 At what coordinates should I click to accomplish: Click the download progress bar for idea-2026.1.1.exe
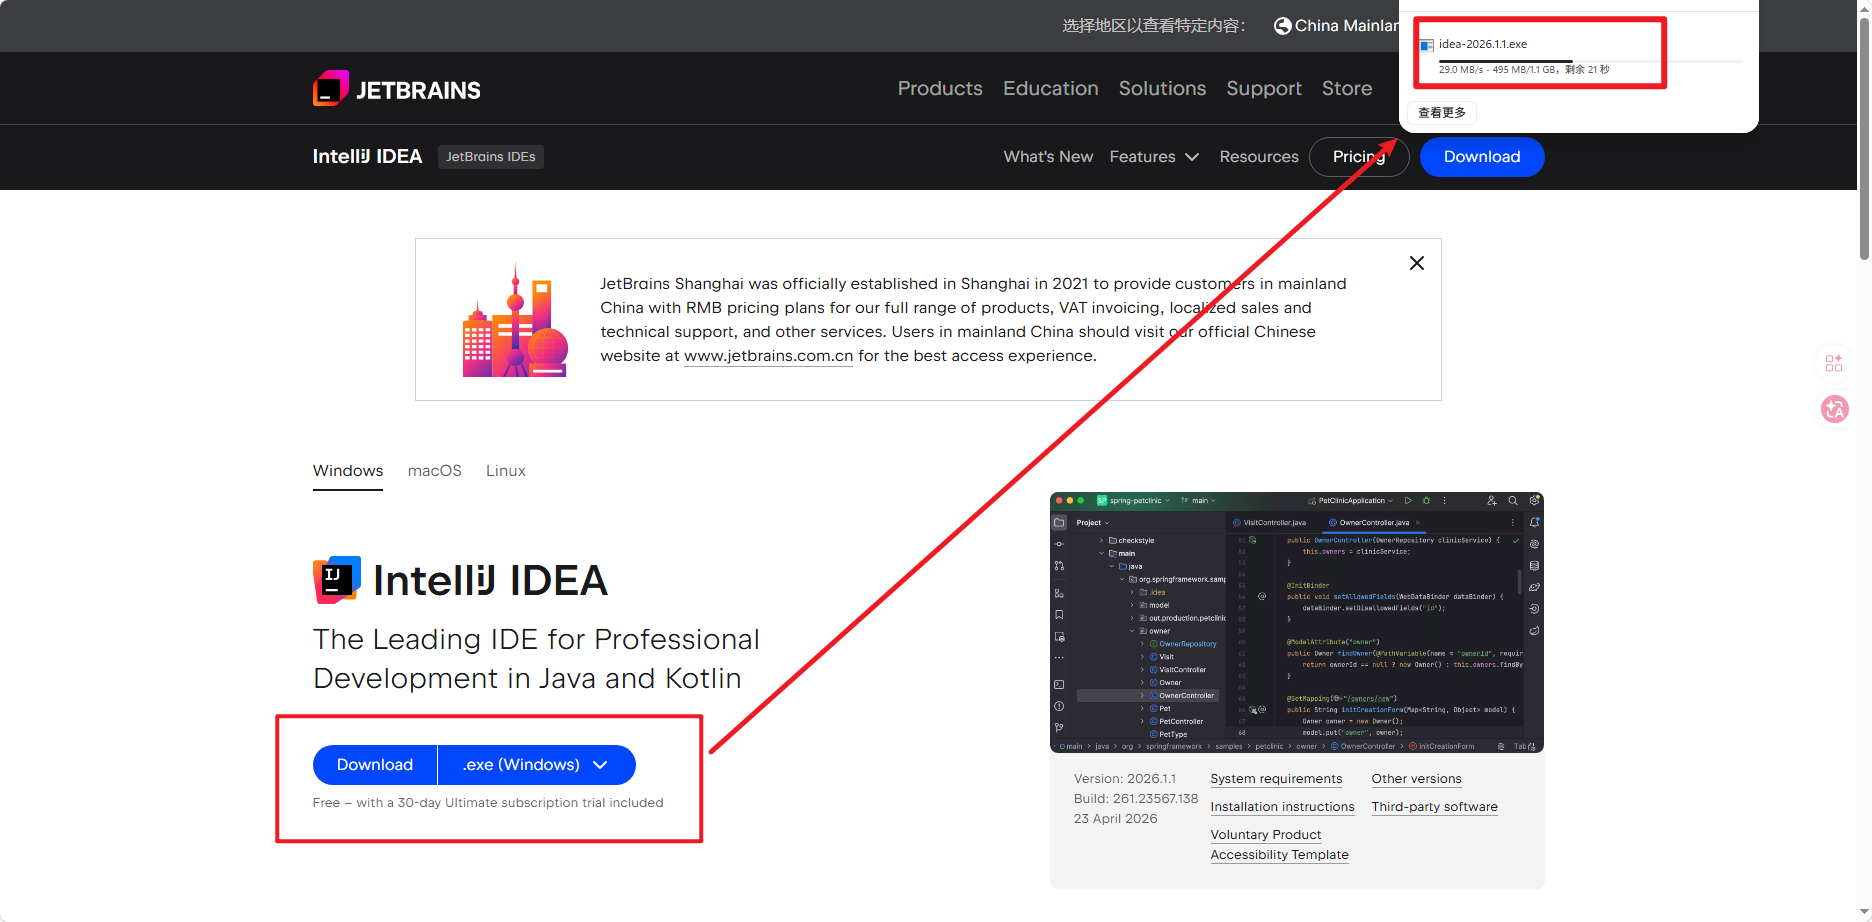tap(1590, 61)
